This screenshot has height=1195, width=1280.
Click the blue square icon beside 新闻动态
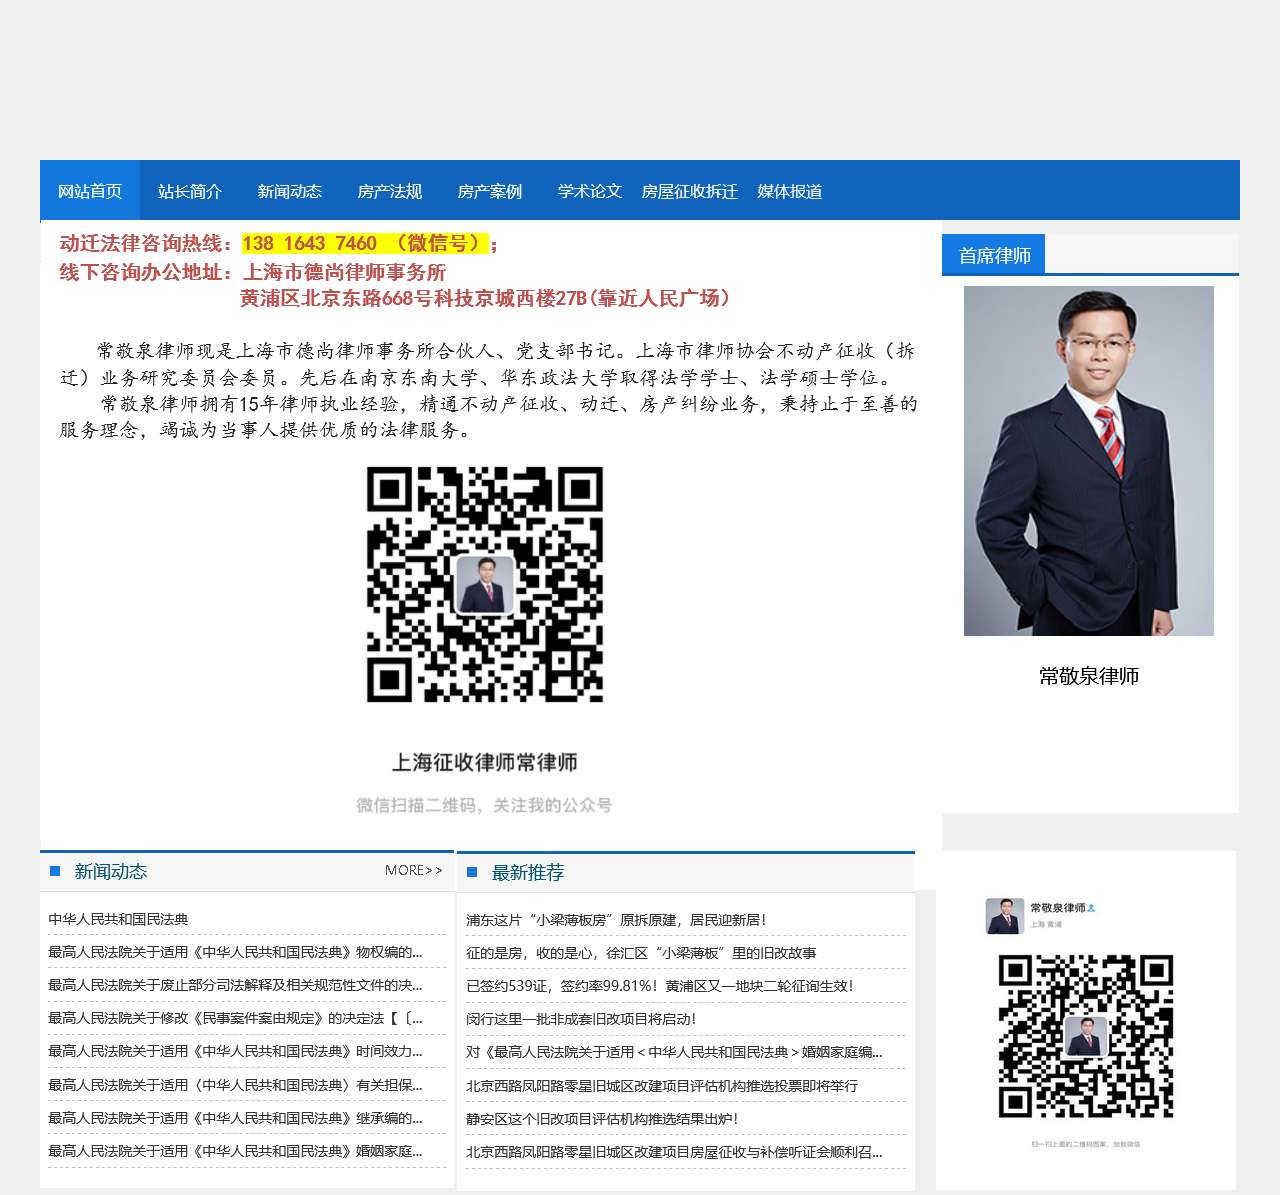(55, 871)
